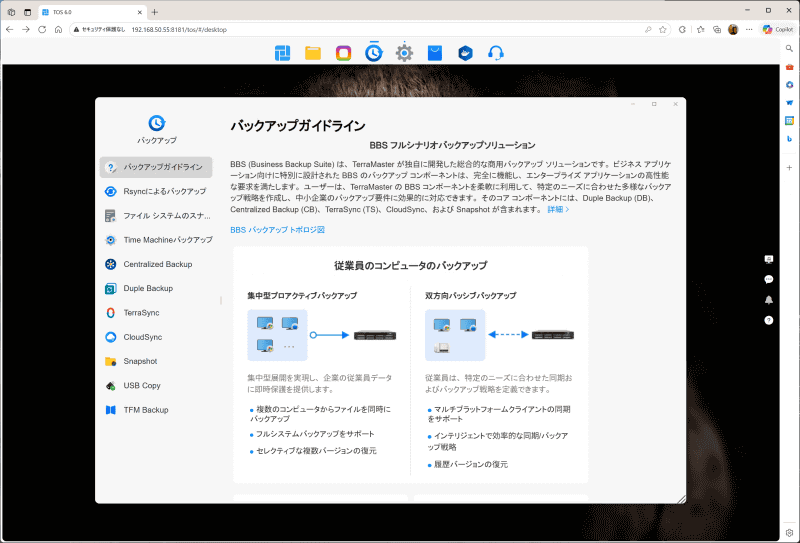Click the セキュリティ保護なし warning badge

99,30
